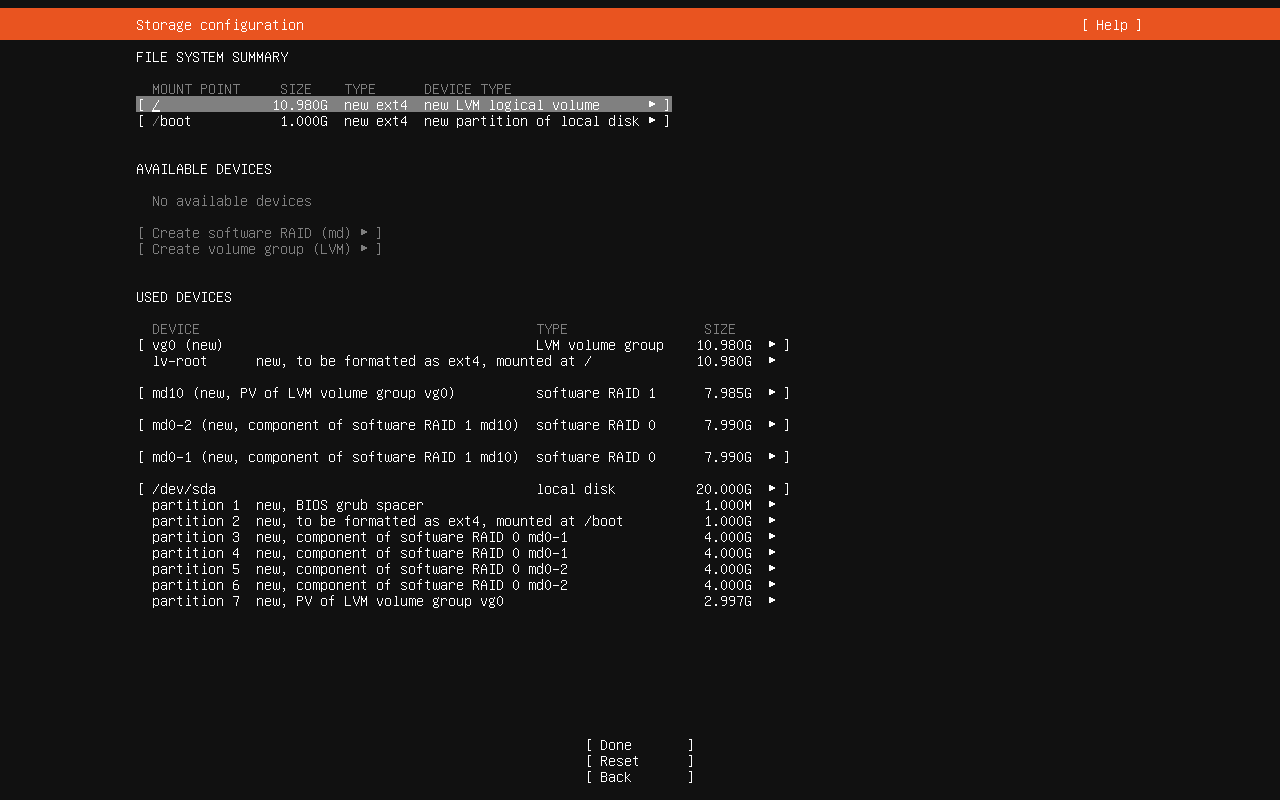
Task: Click the arrow beside lv-root logical volume
Action: [772, 361]
